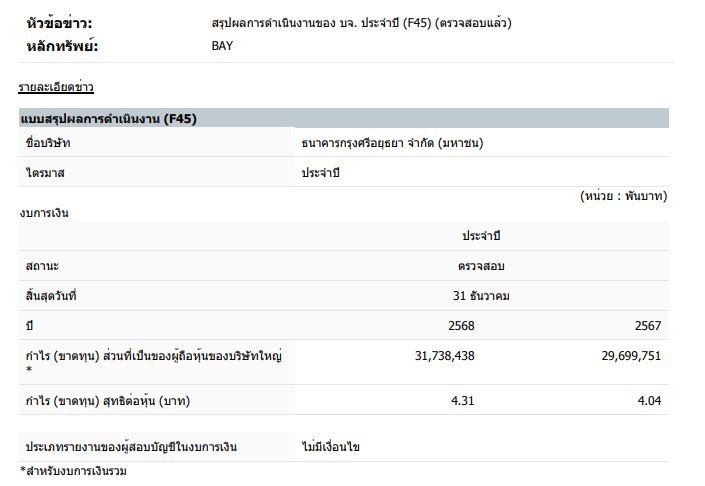Screen dimensions: 705x486
Task: Click the net profit value 31,738,438
Action: pyautogui.click(x=445, y=356)
